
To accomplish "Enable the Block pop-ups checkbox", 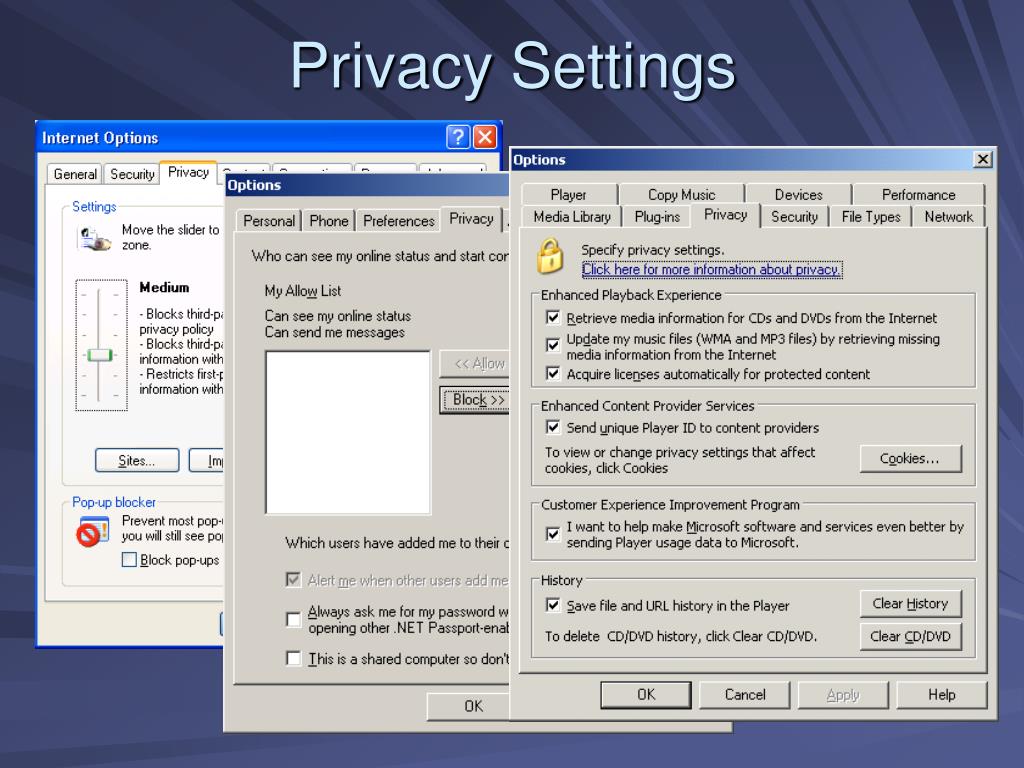I will tap(129, 560).
